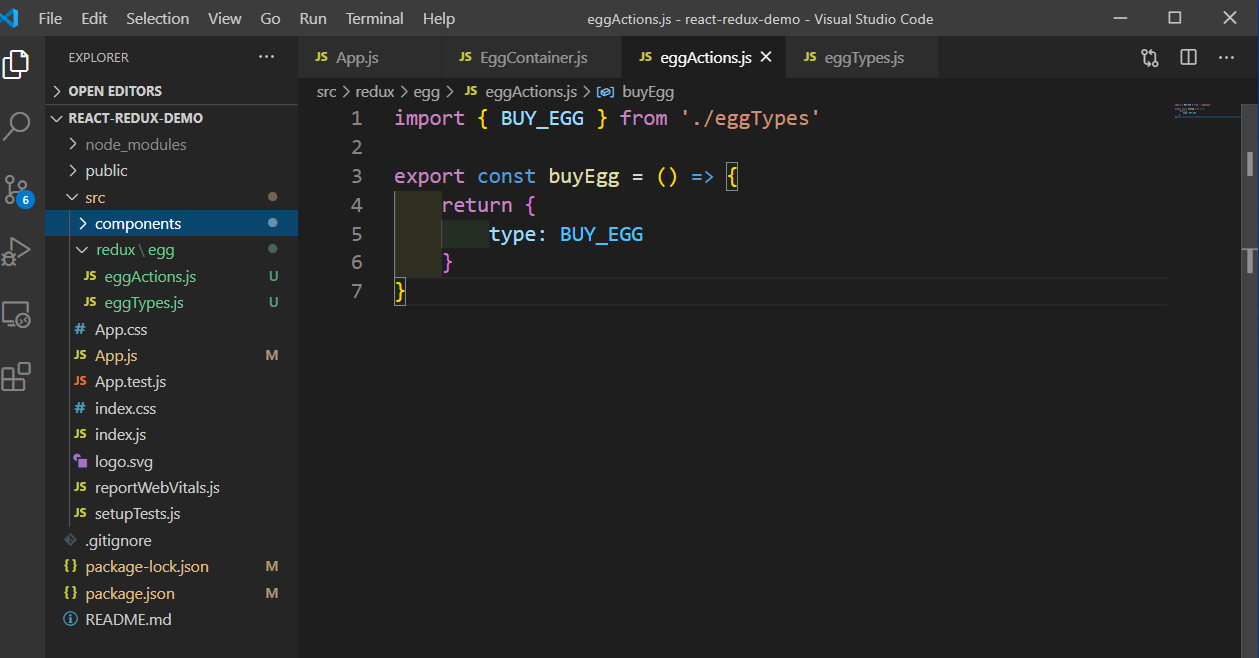Collapse the redux \ egg folder

172,250
